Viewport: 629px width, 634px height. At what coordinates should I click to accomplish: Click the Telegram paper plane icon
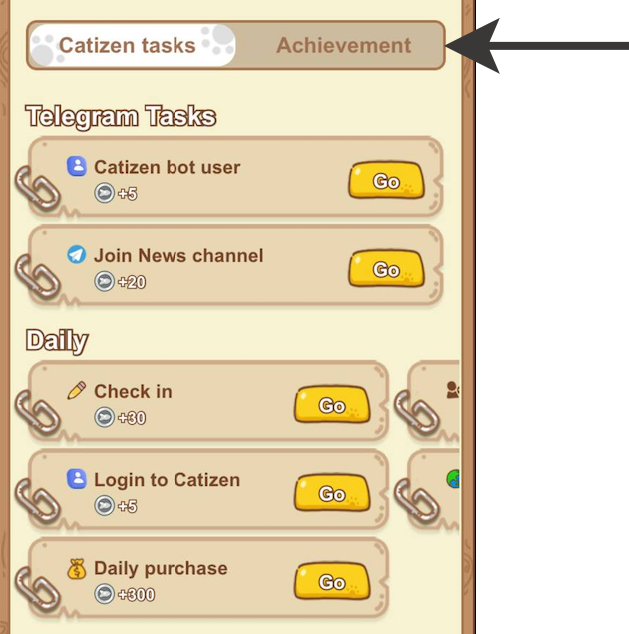click(76, 255)
